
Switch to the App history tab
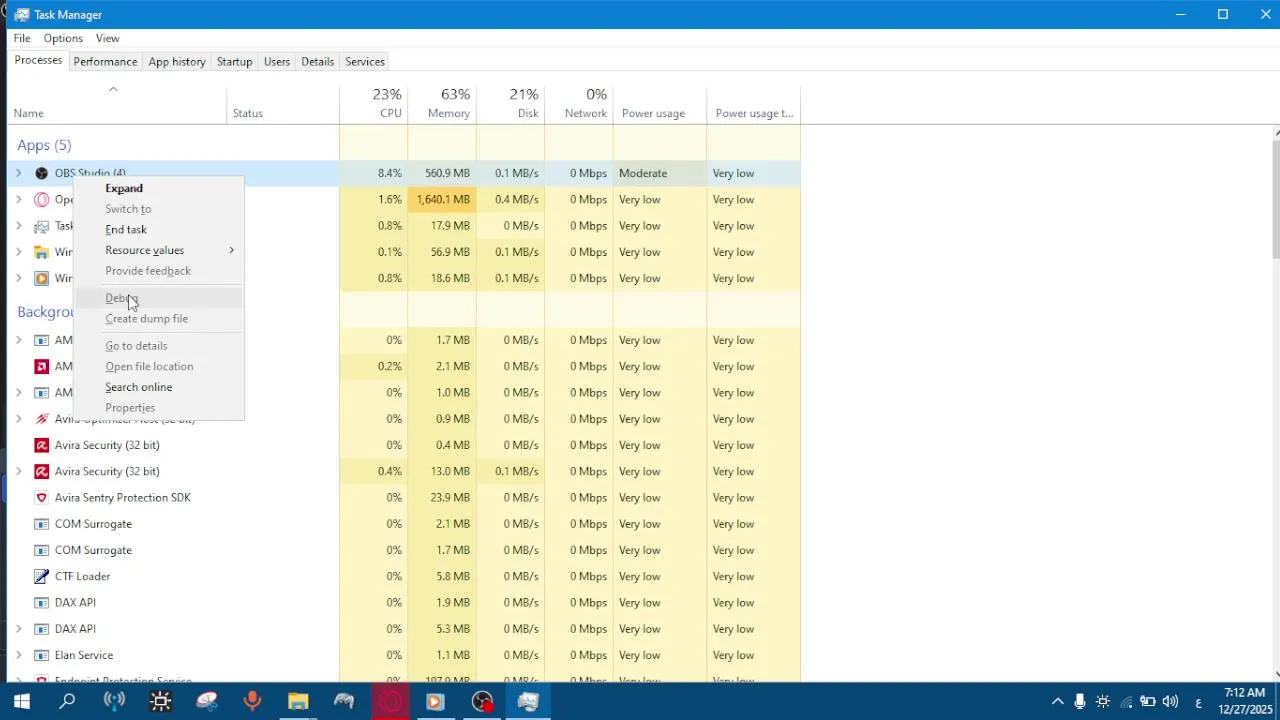(177, 61)
